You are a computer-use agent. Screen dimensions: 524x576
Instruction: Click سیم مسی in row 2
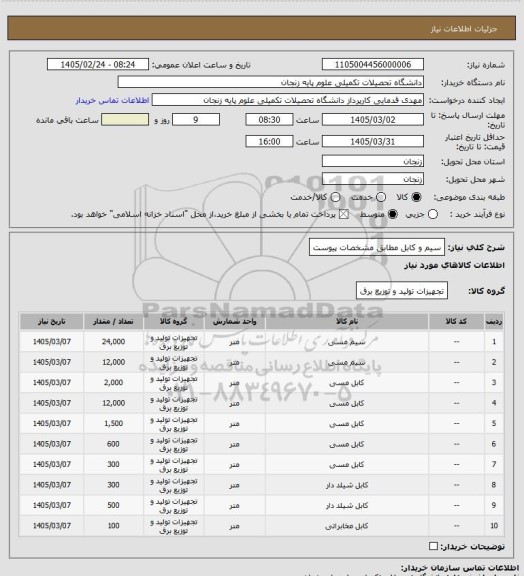347,362
